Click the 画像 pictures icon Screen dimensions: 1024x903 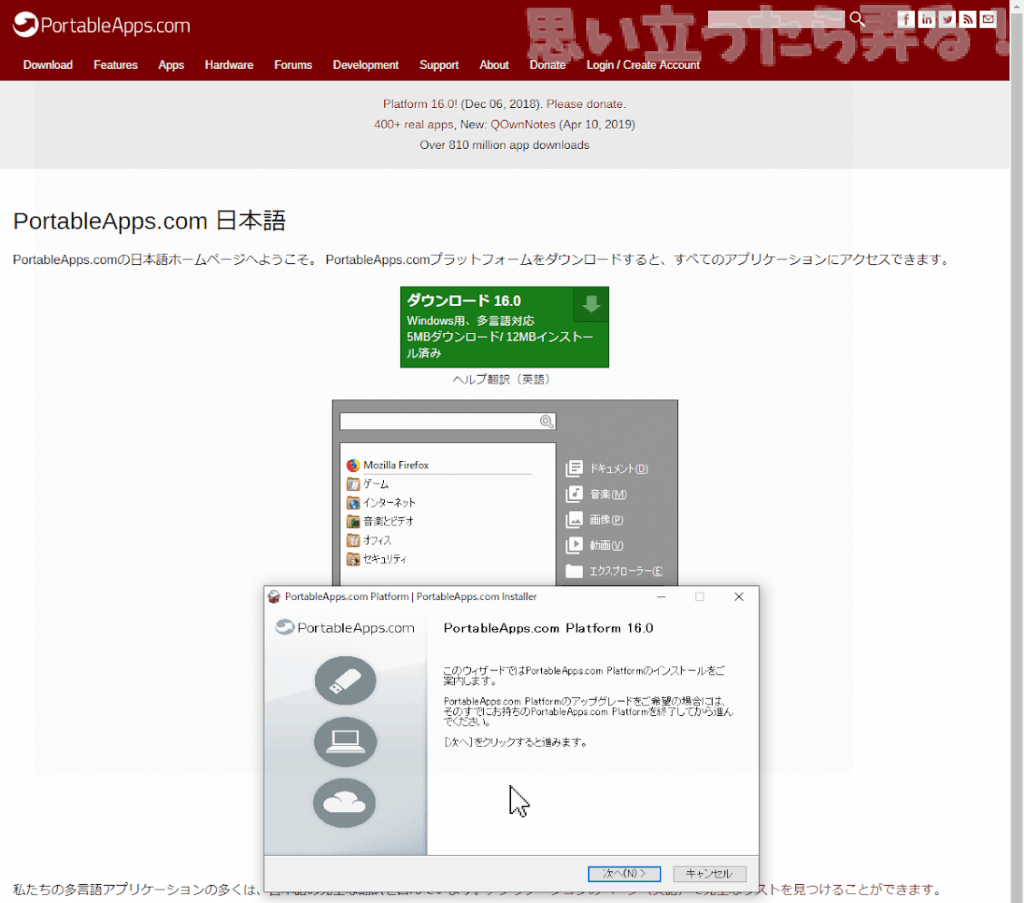574,519
